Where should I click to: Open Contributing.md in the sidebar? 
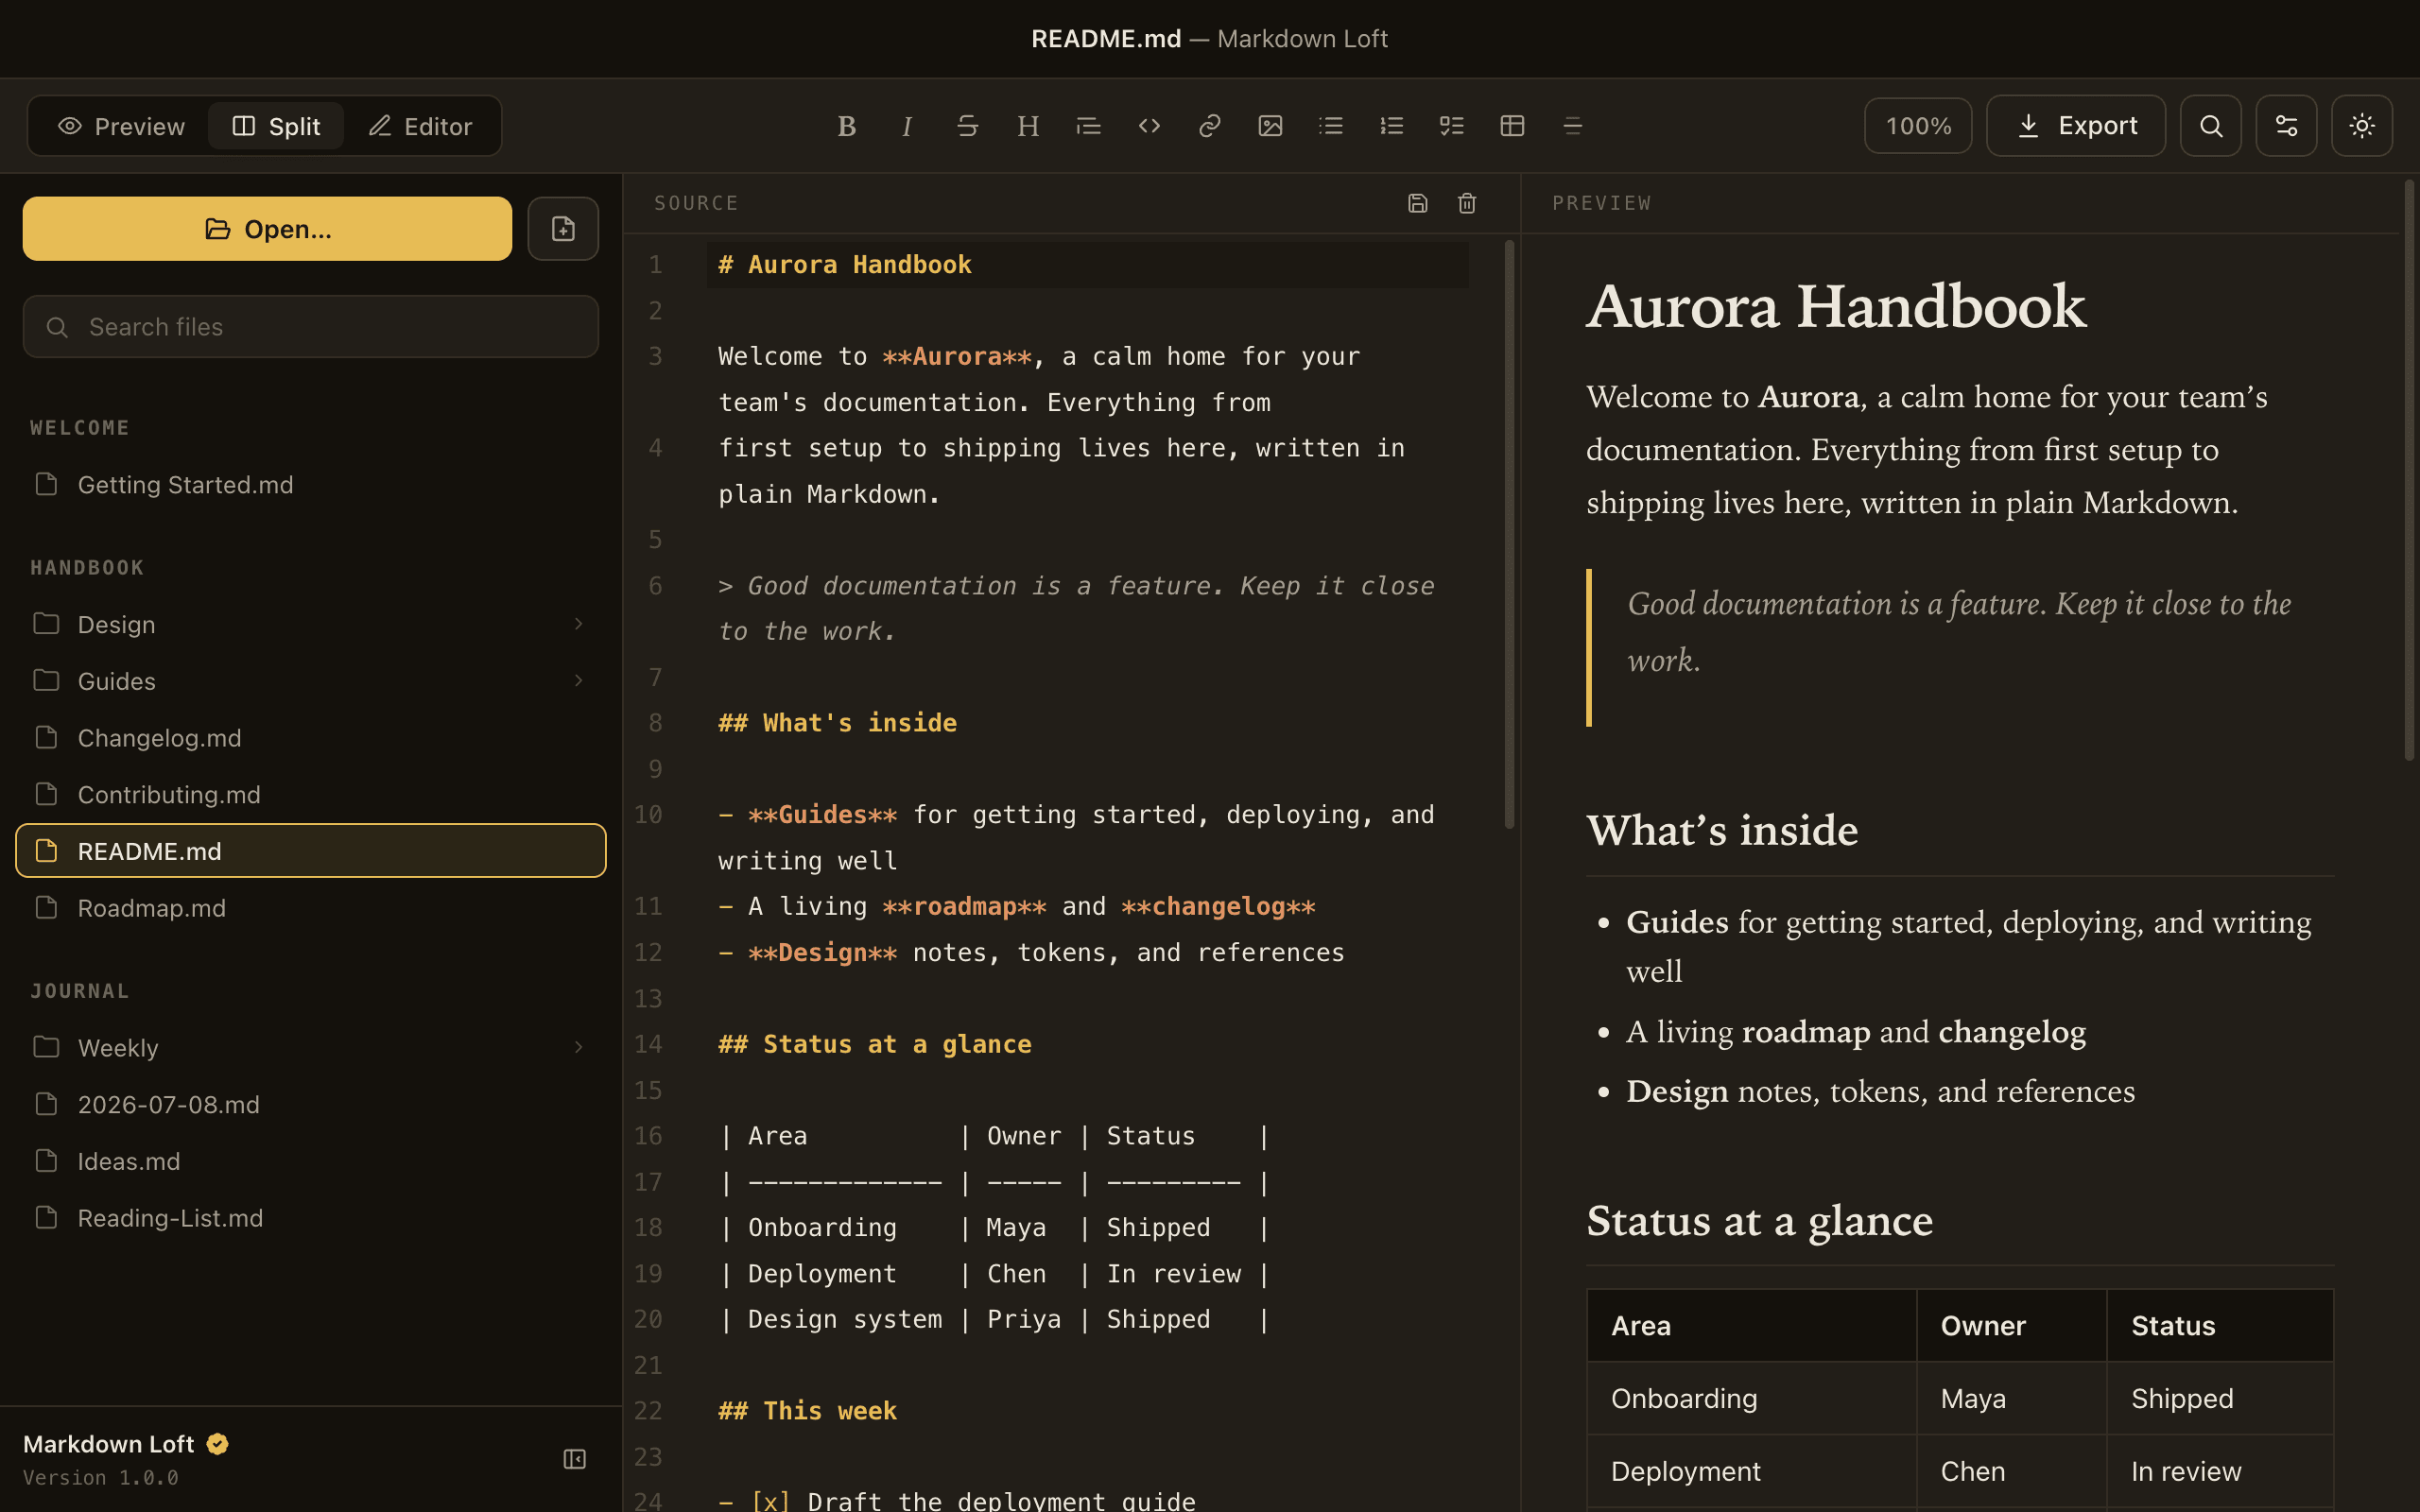[x=311, y=794]
